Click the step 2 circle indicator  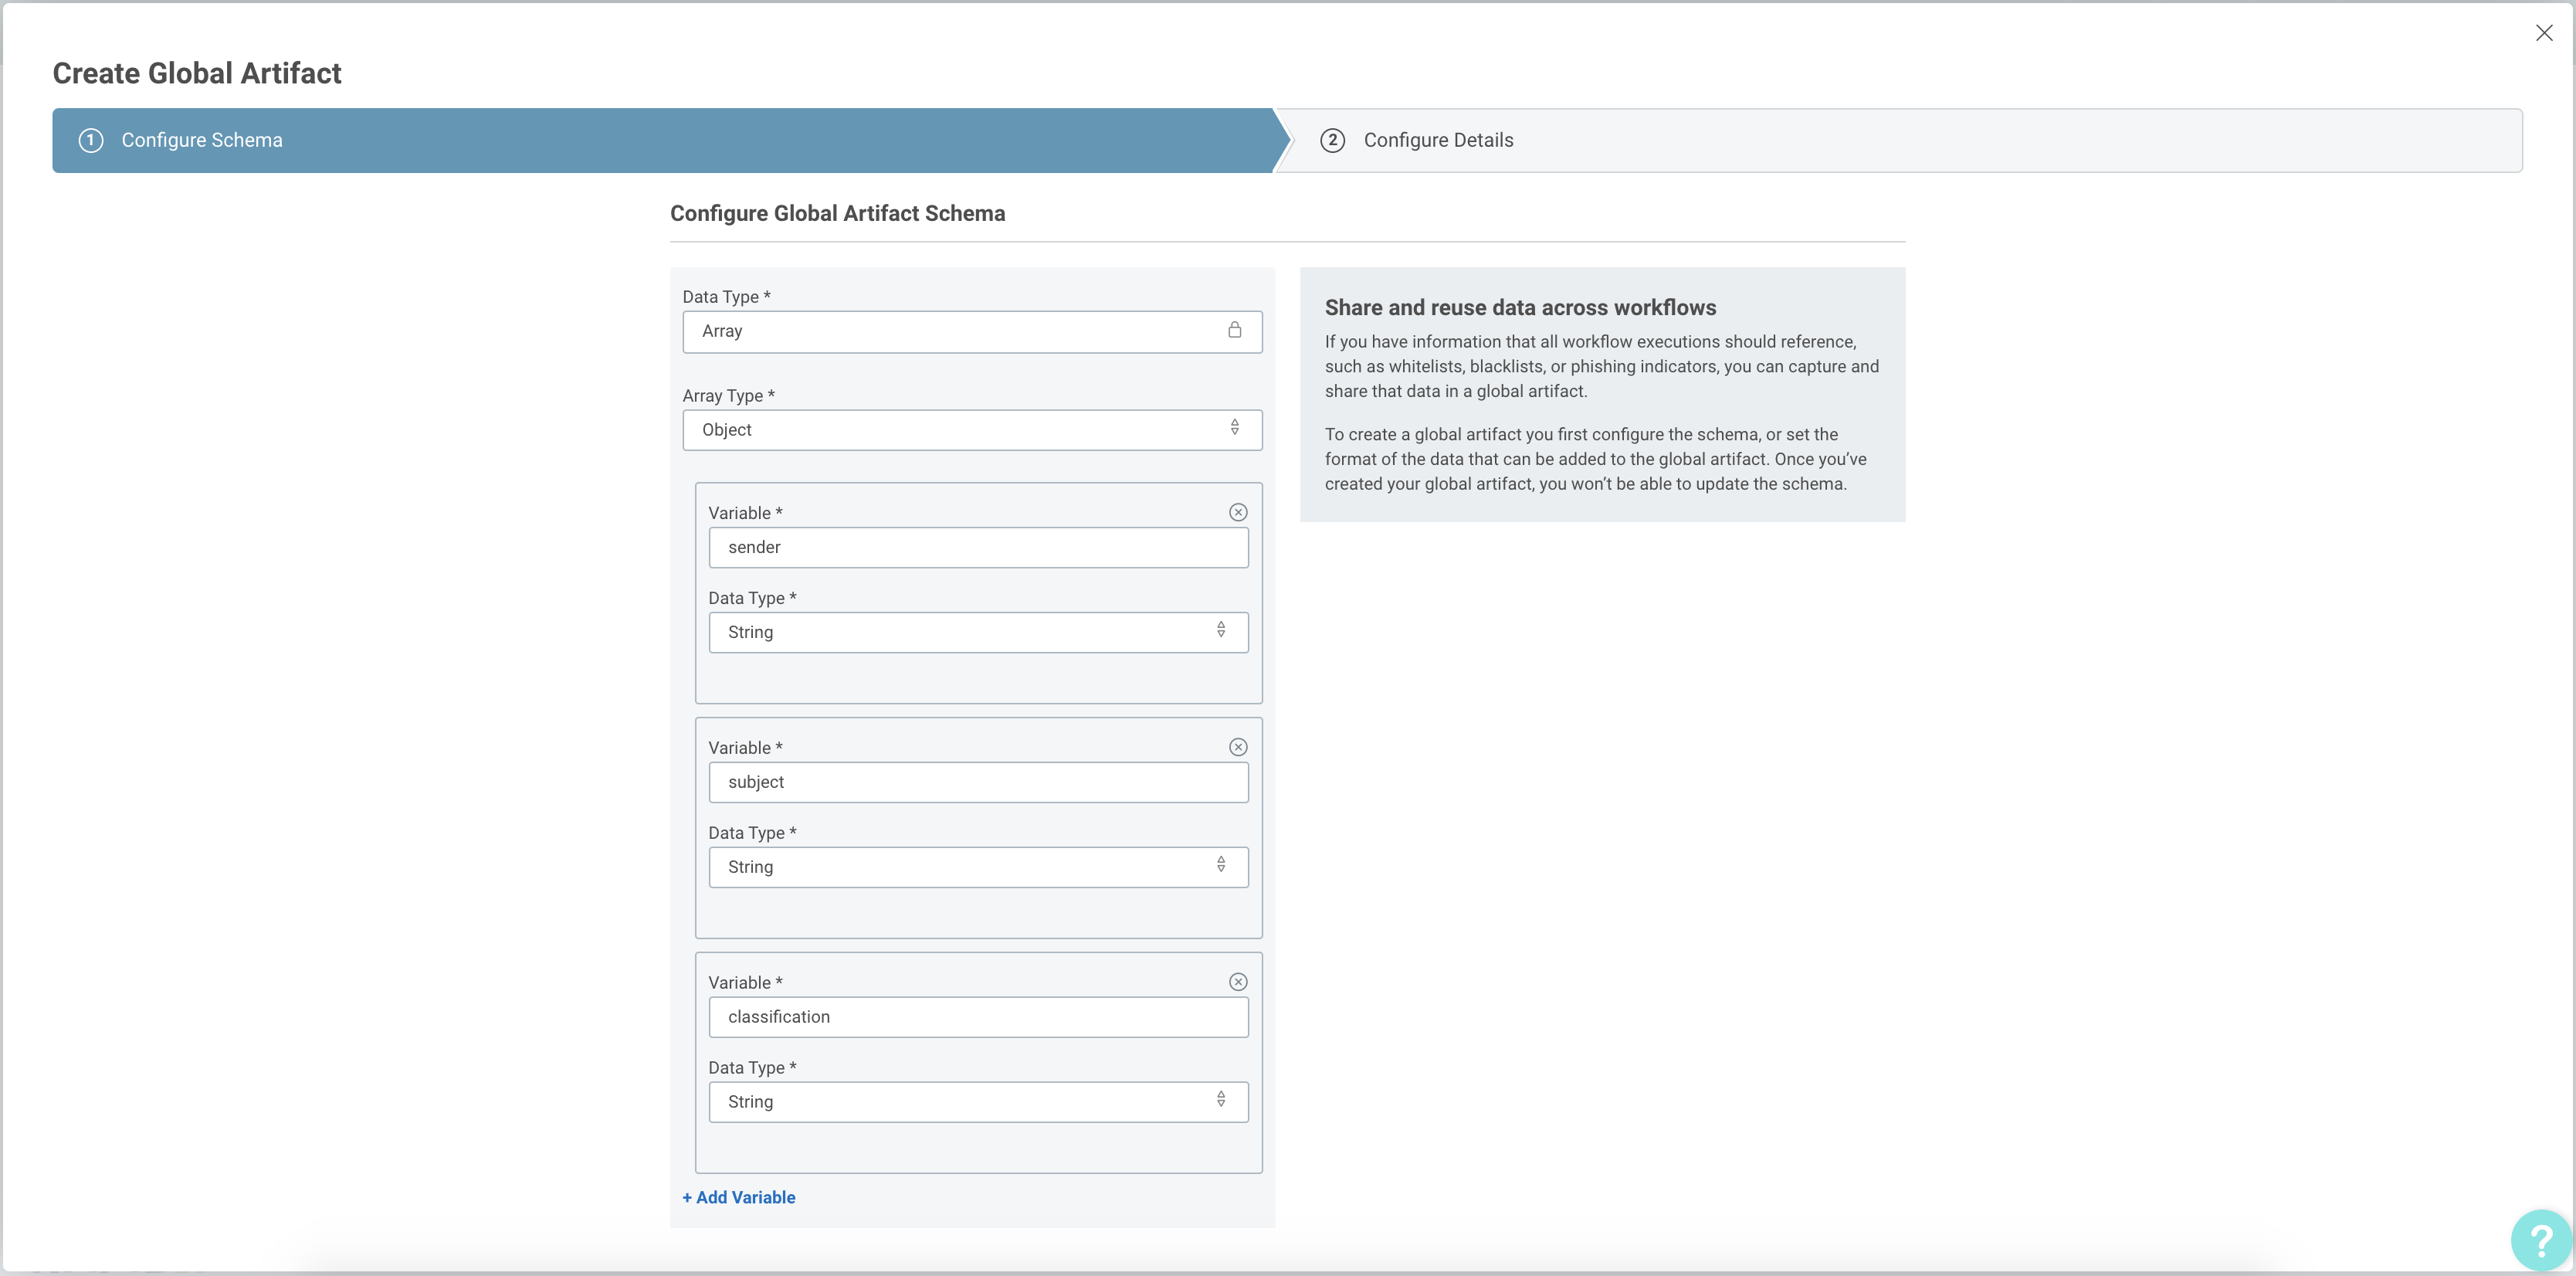[1333, 140]
